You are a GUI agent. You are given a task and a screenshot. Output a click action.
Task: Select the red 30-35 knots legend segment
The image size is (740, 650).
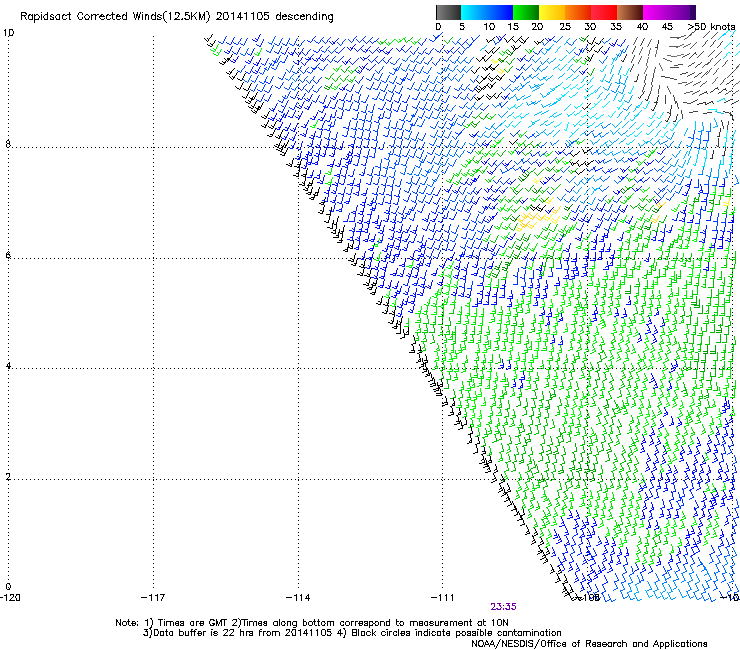point(604,12)
